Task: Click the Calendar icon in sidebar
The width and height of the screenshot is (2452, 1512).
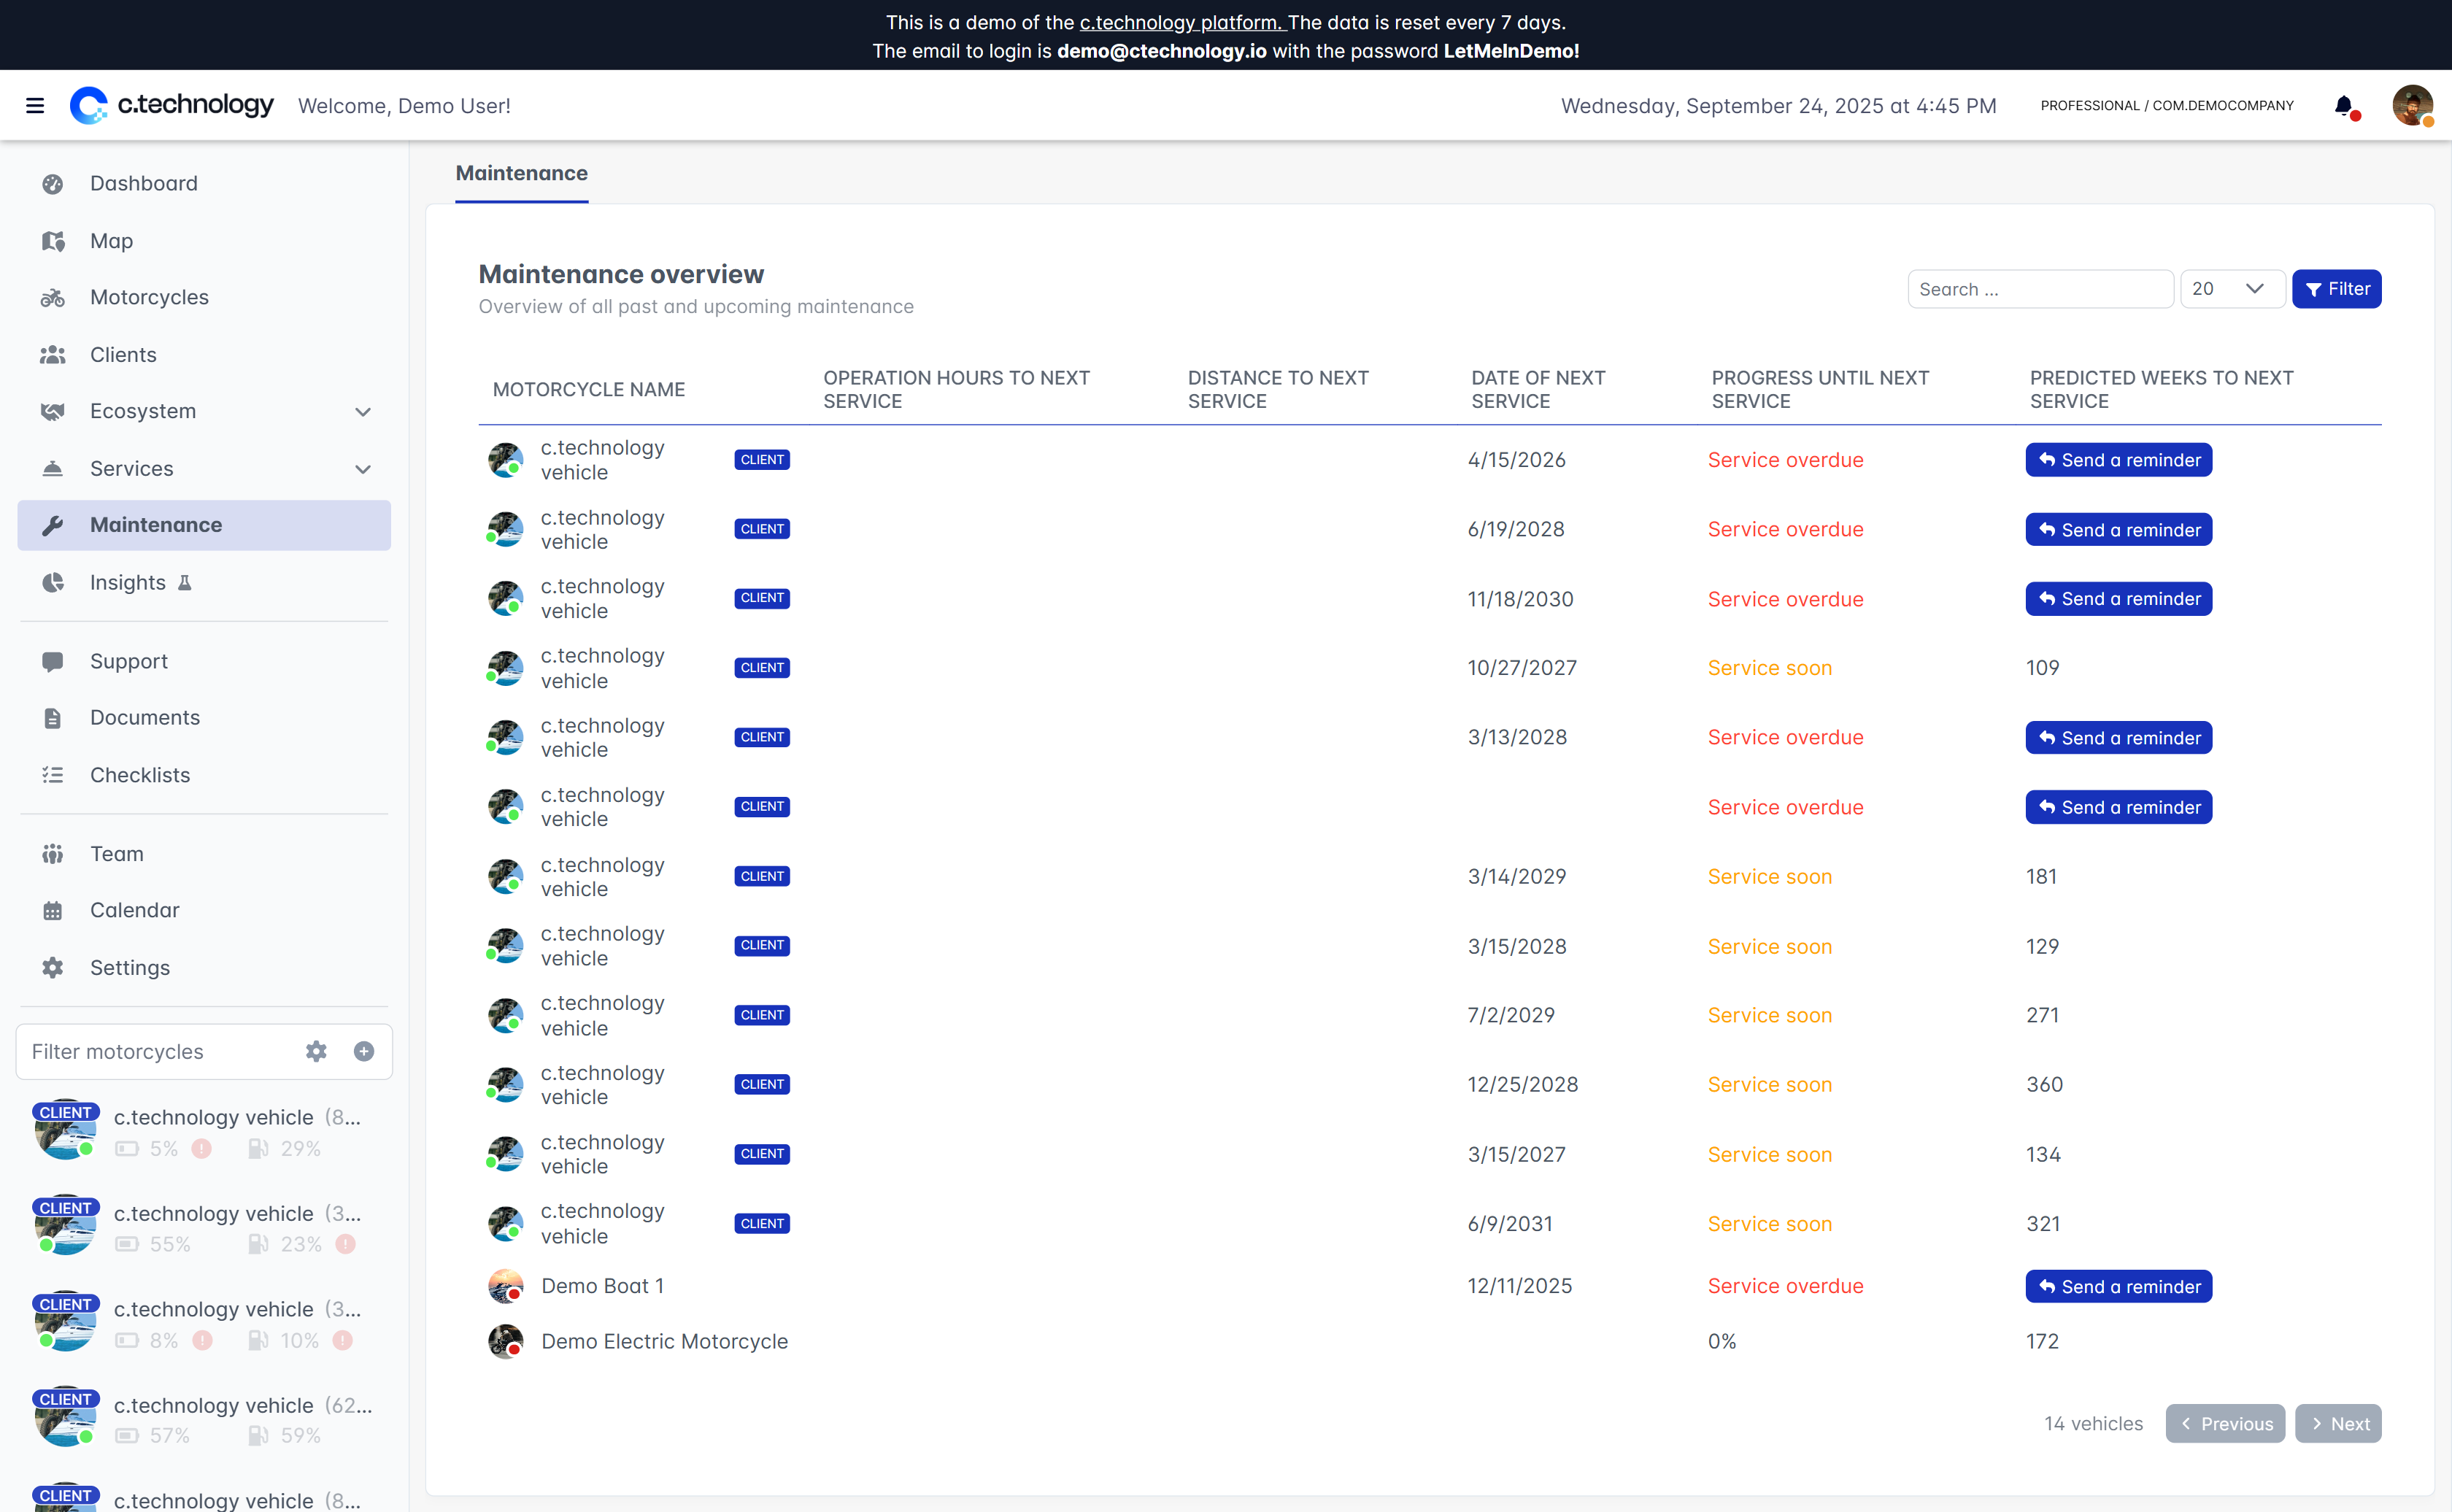Action: (53, 911)
